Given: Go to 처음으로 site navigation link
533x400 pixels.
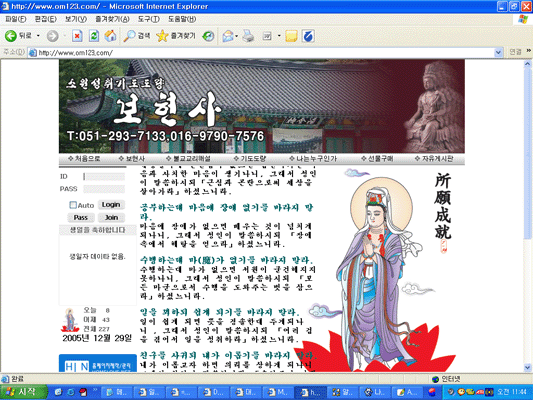Looking at the screenshot, I should [x=84, y=158].
